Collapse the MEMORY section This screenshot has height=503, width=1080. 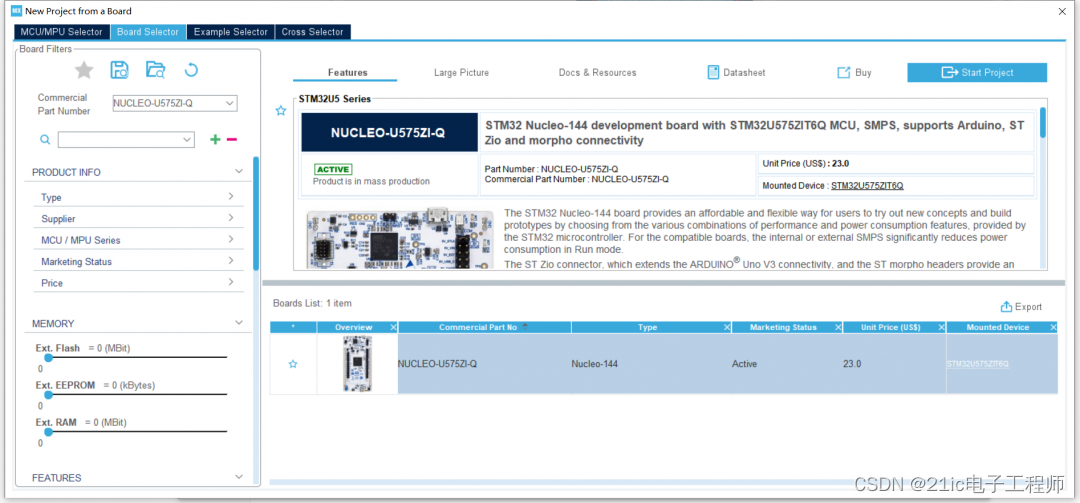(238, 322)
